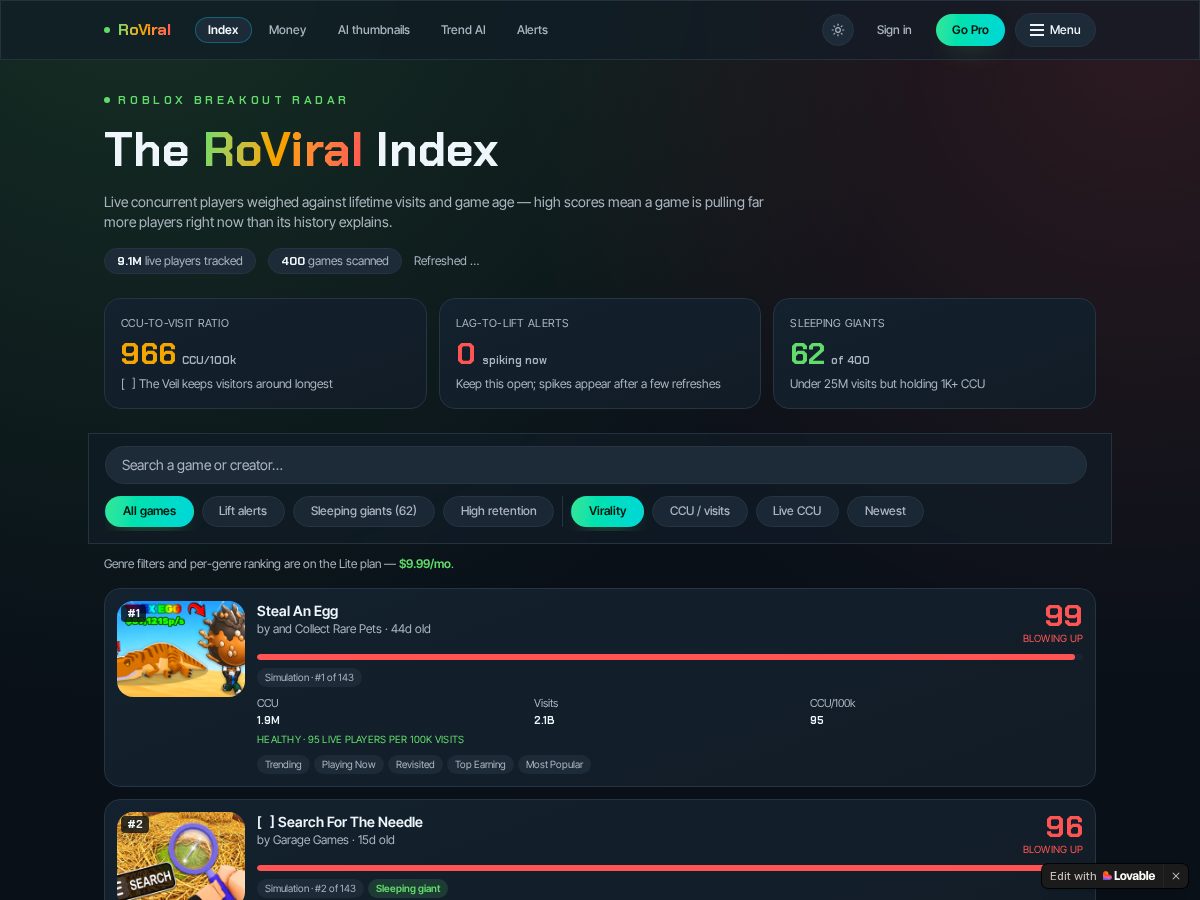1200x900 pixels.
Task: Filter by Sleeping giants (62)
Action: pyautogui.click(x=364, y=511)
